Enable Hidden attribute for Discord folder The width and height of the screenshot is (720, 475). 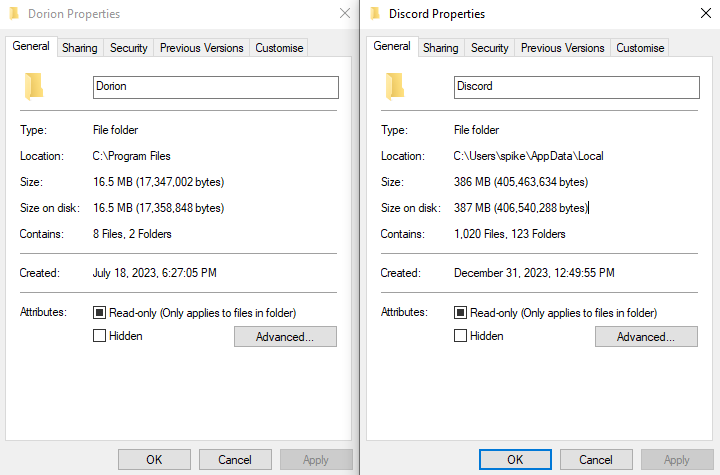point(460,336)
